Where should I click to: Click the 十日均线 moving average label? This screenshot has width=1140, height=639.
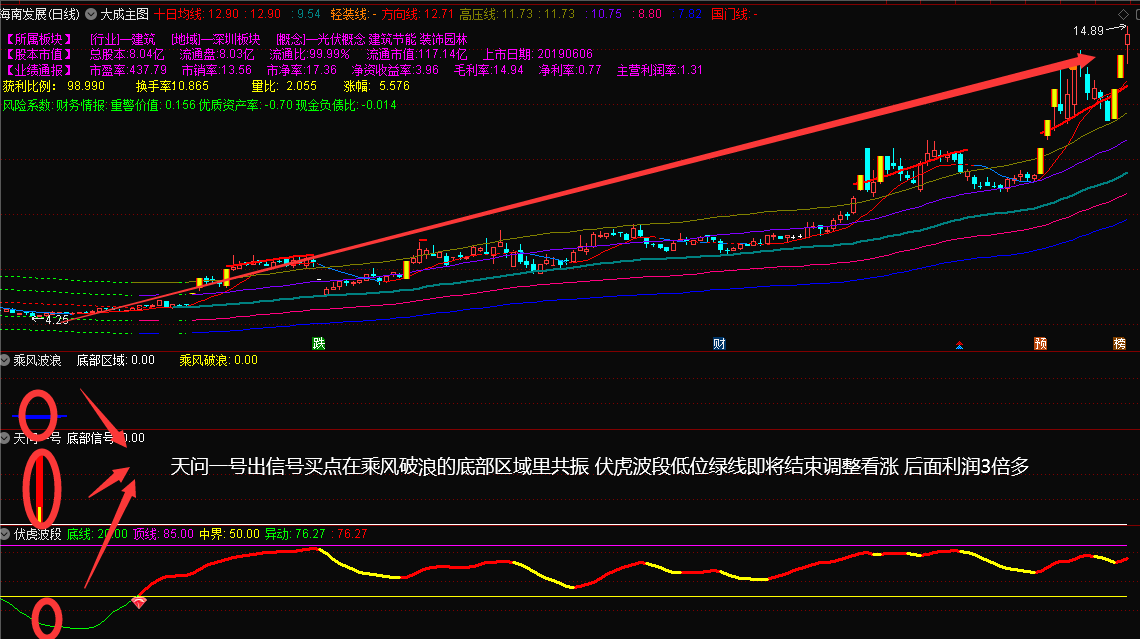pyautogui.click(x=178, y=15)
